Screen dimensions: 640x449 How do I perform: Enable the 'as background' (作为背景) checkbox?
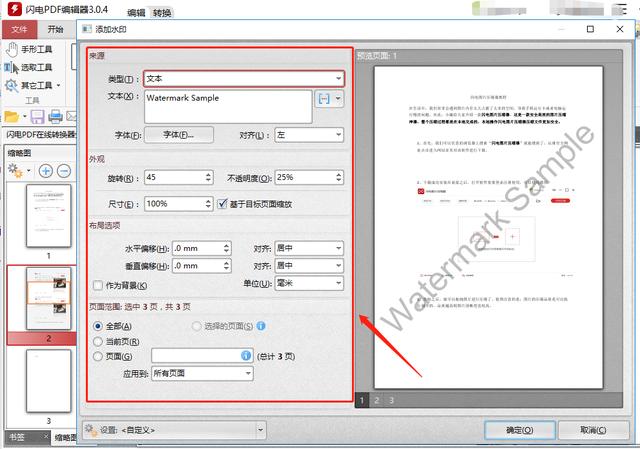98,285
